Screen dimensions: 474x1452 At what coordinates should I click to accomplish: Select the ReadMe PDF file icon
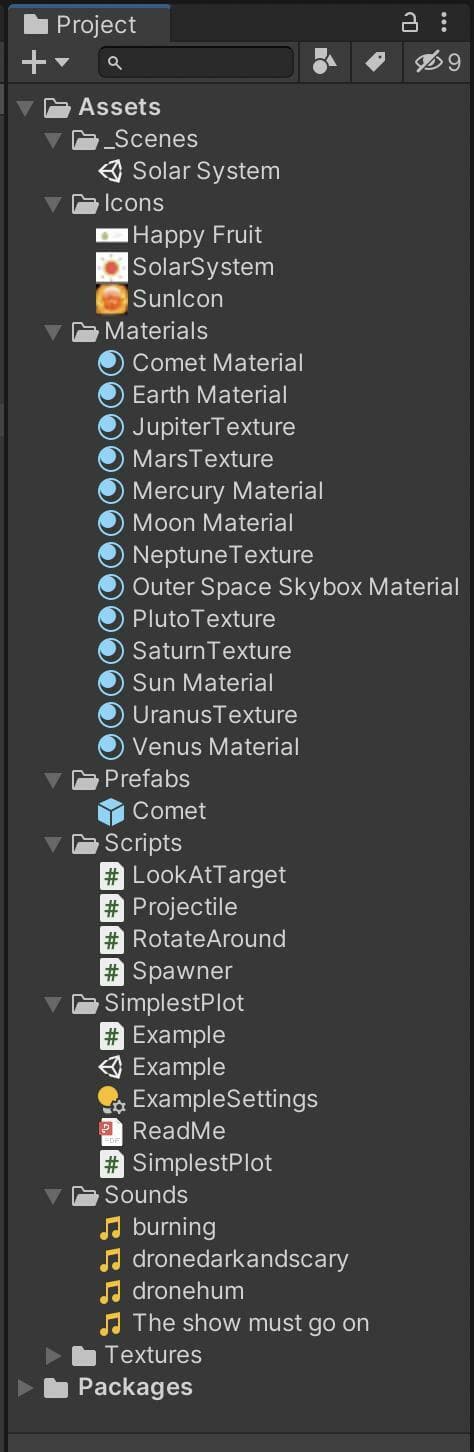tap(111, 1131)
